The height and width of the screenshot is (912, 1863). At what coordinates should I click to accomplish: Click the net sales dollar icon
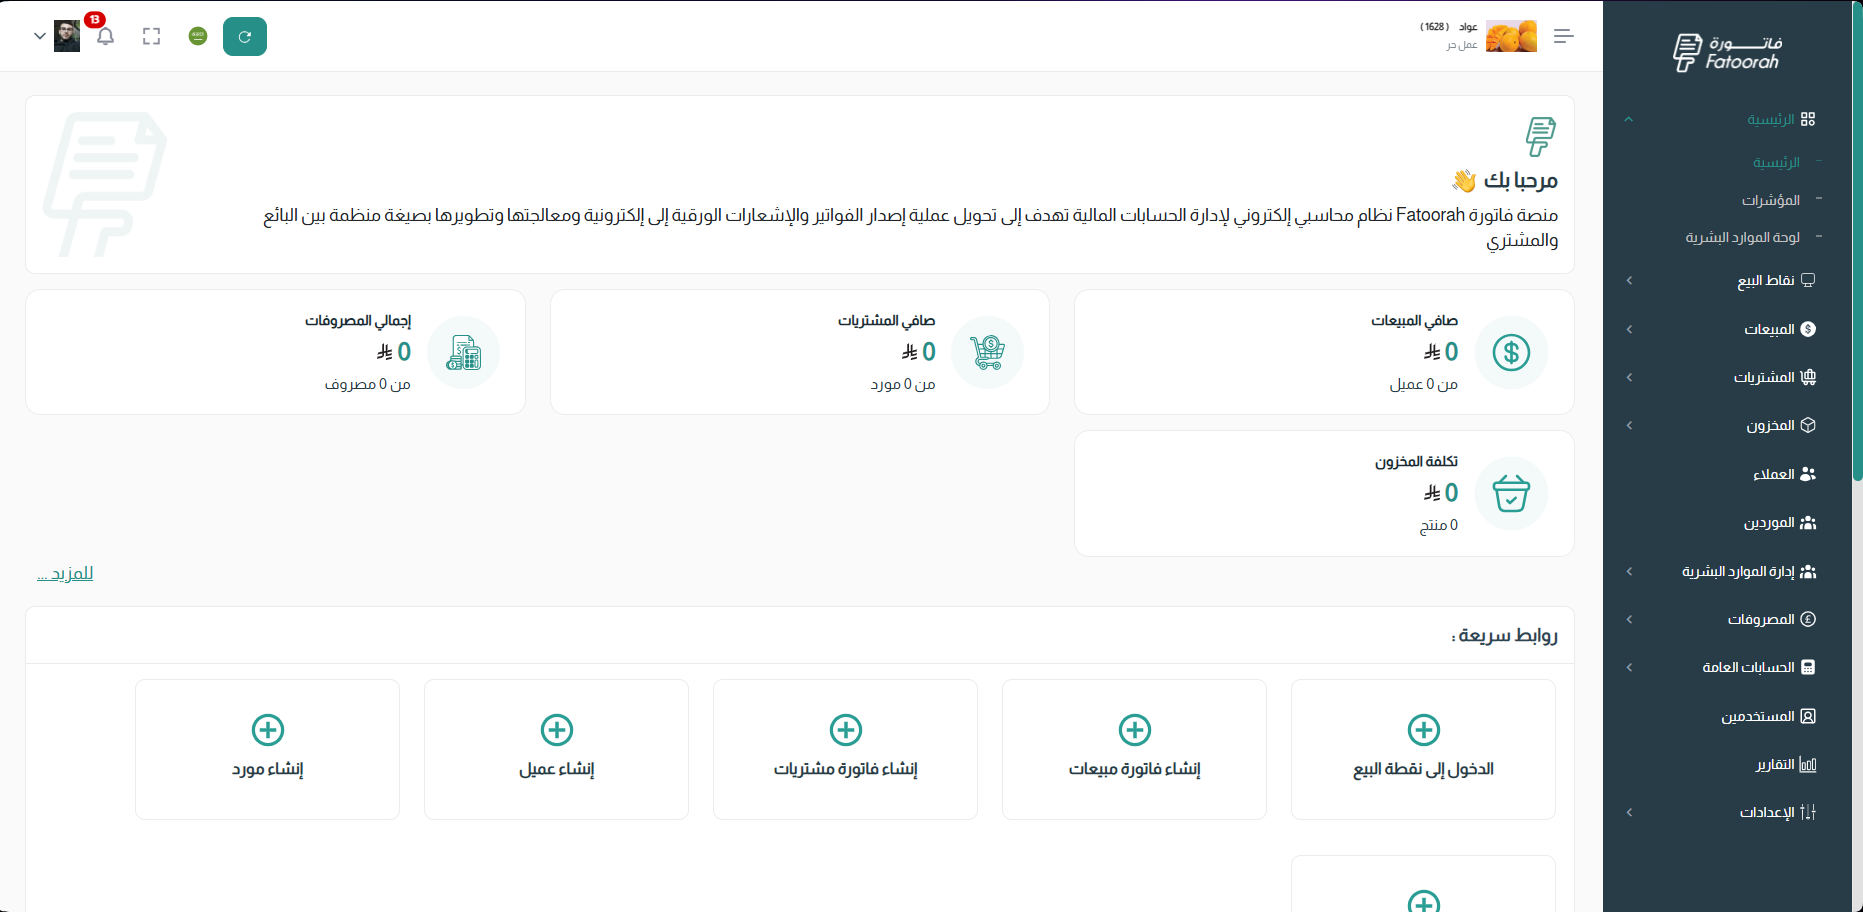tap(1511, 353)
